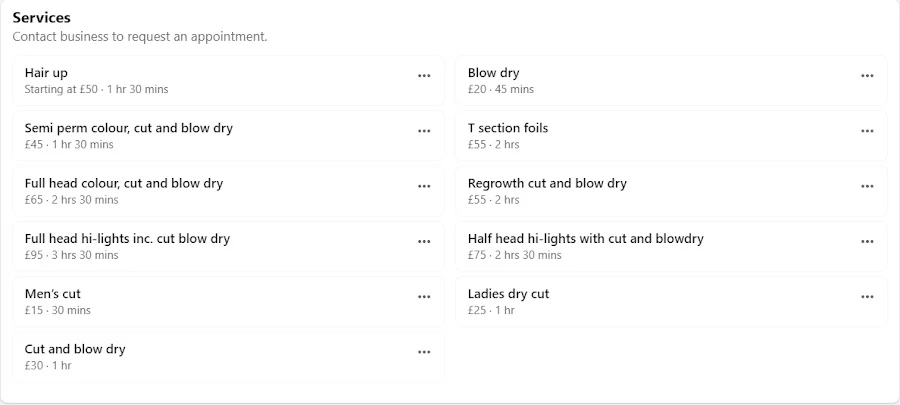Open ellipsis menu for Ladies dry cut
This screenshot has width=900, height=405.
click(x=867, y=297)
